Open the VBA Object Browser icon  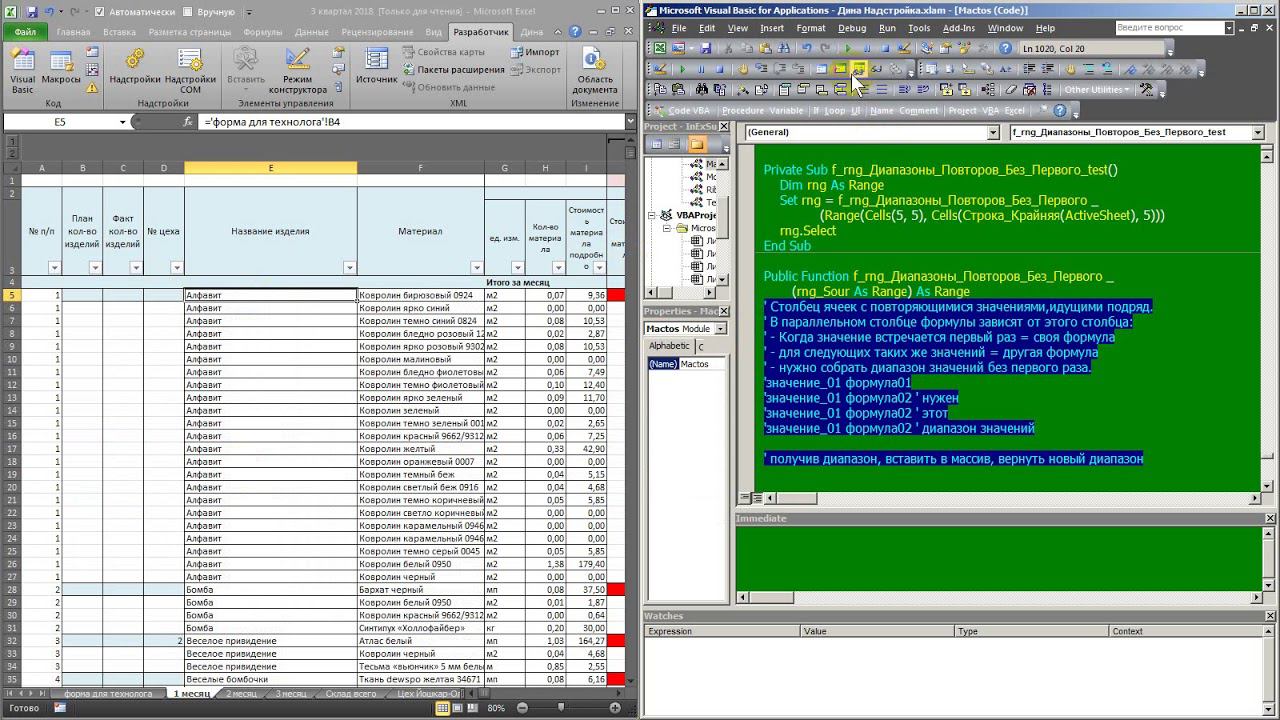click(x=966, y=48)
